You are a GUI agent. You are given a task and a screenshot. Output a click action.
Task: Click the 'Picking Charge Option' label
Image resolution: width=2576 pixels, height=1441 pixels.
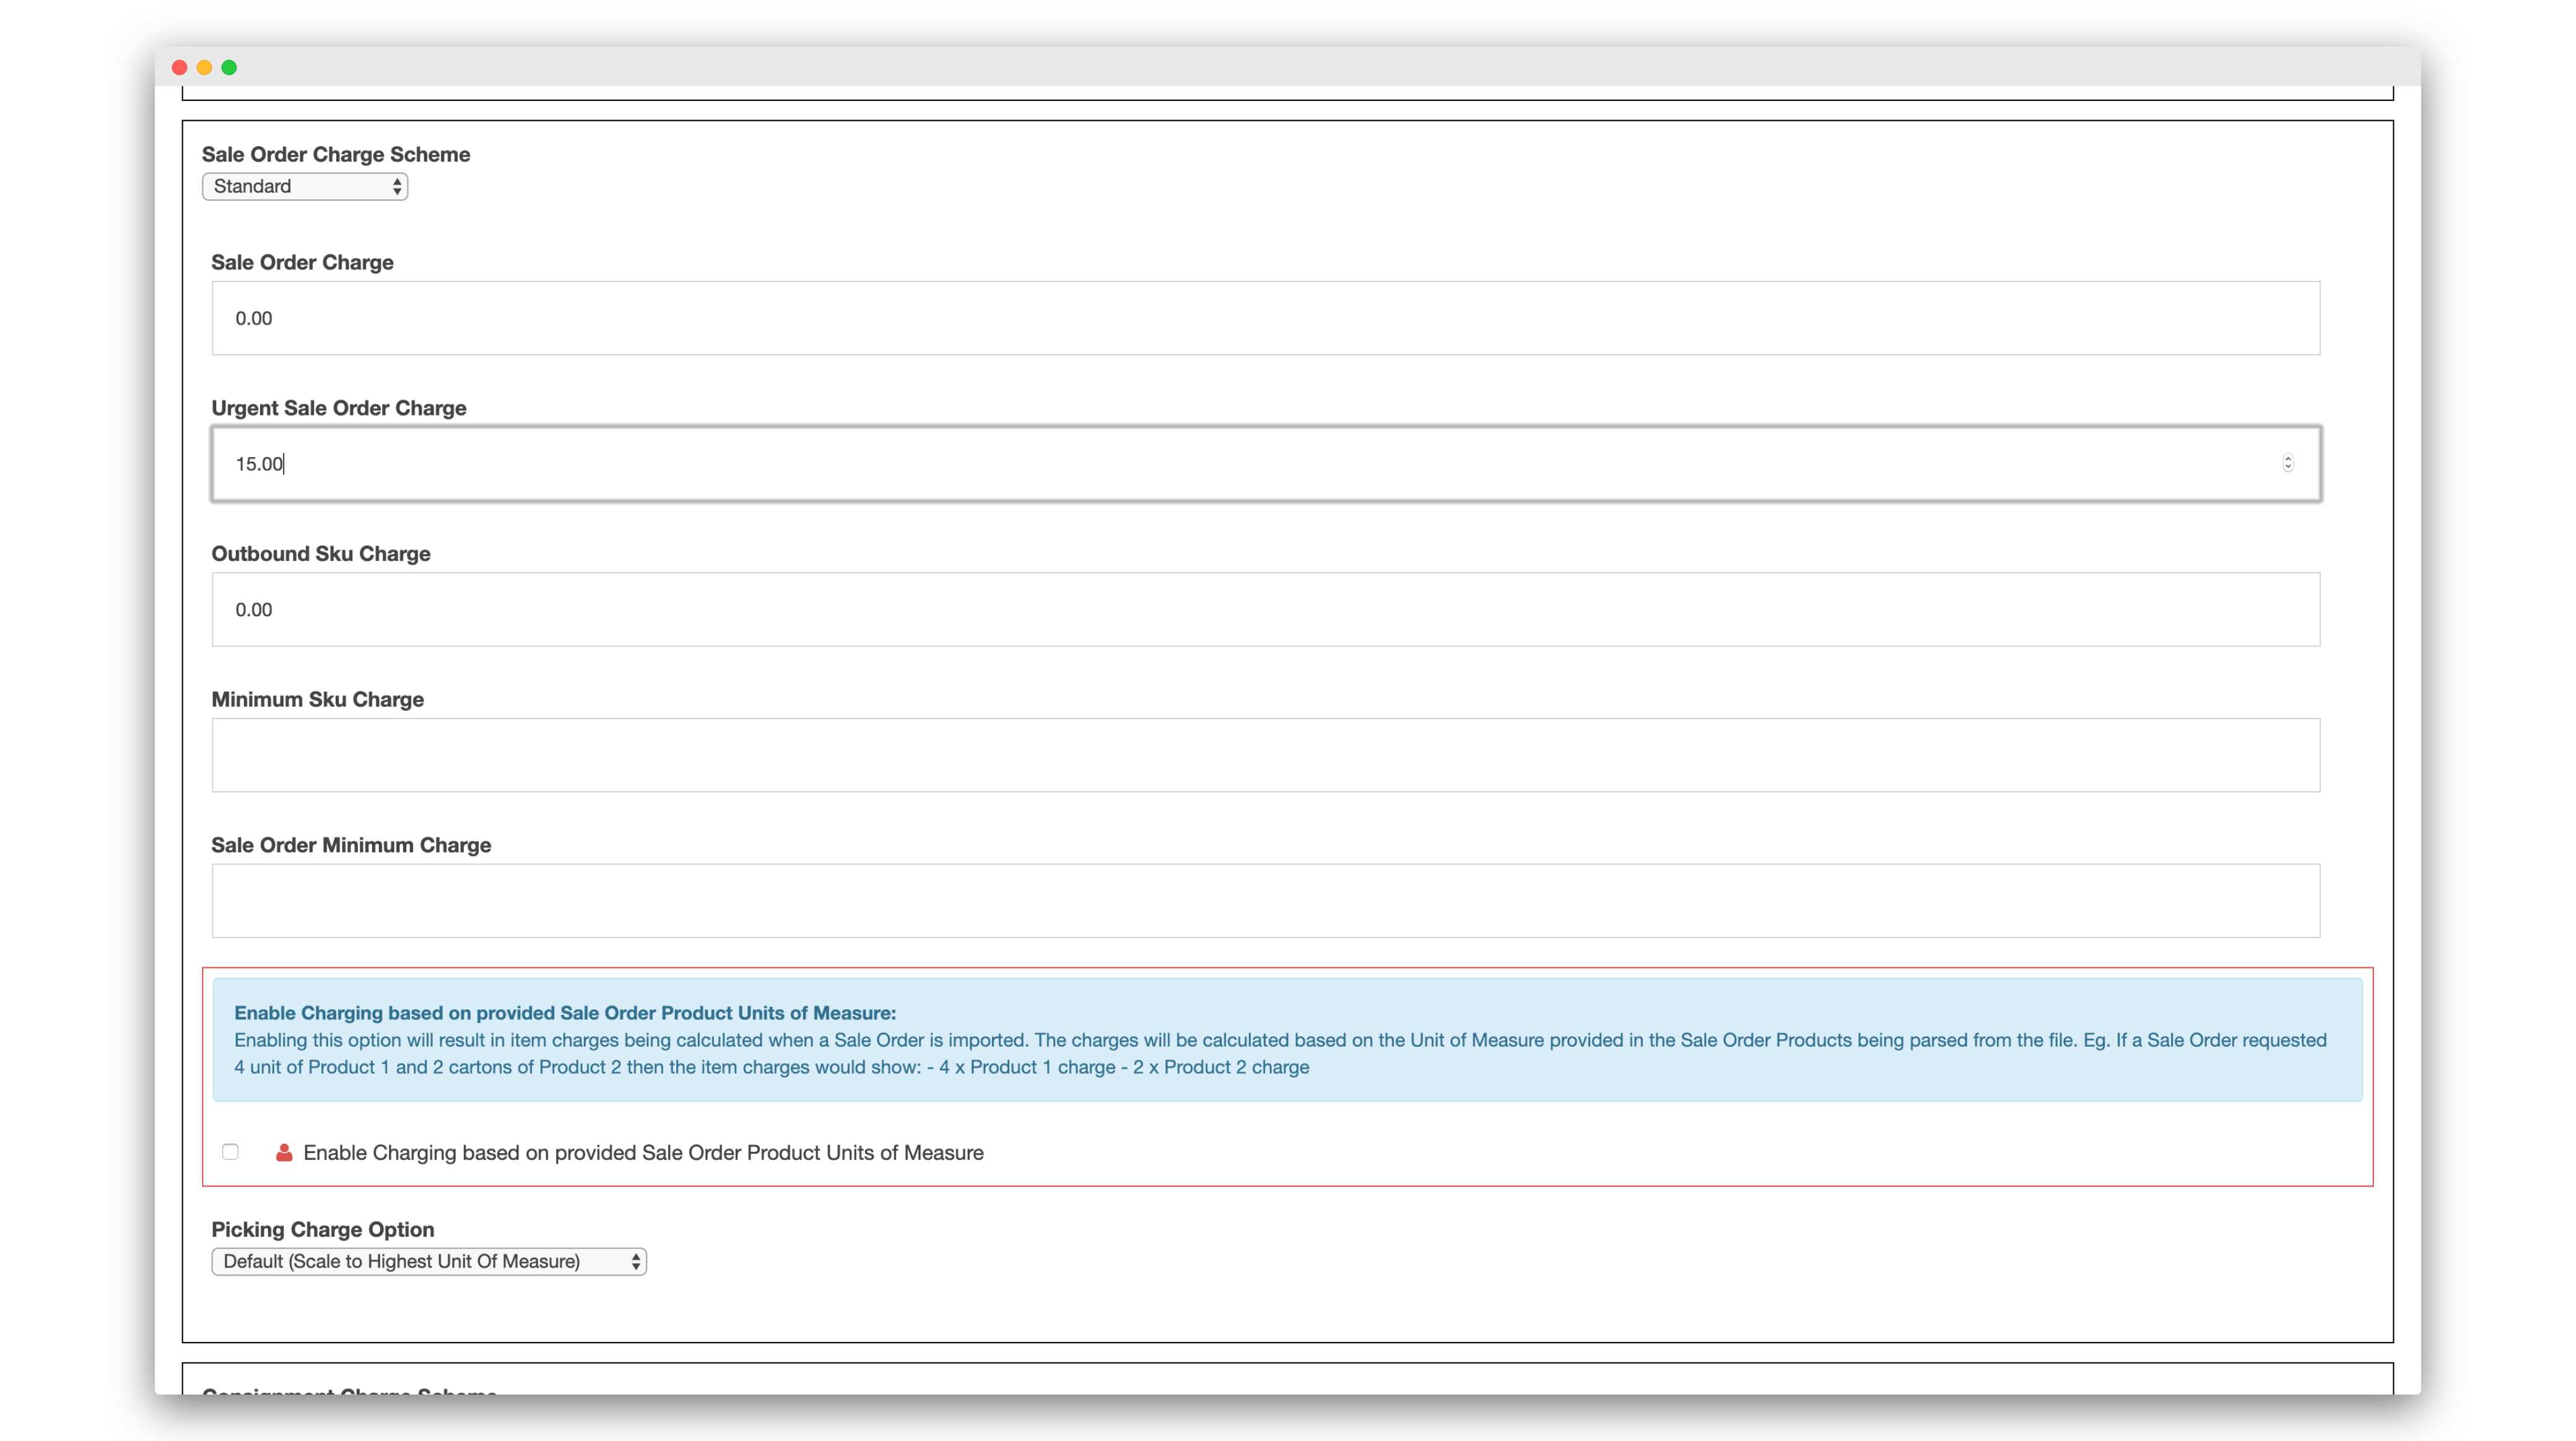click(322, 1229)
